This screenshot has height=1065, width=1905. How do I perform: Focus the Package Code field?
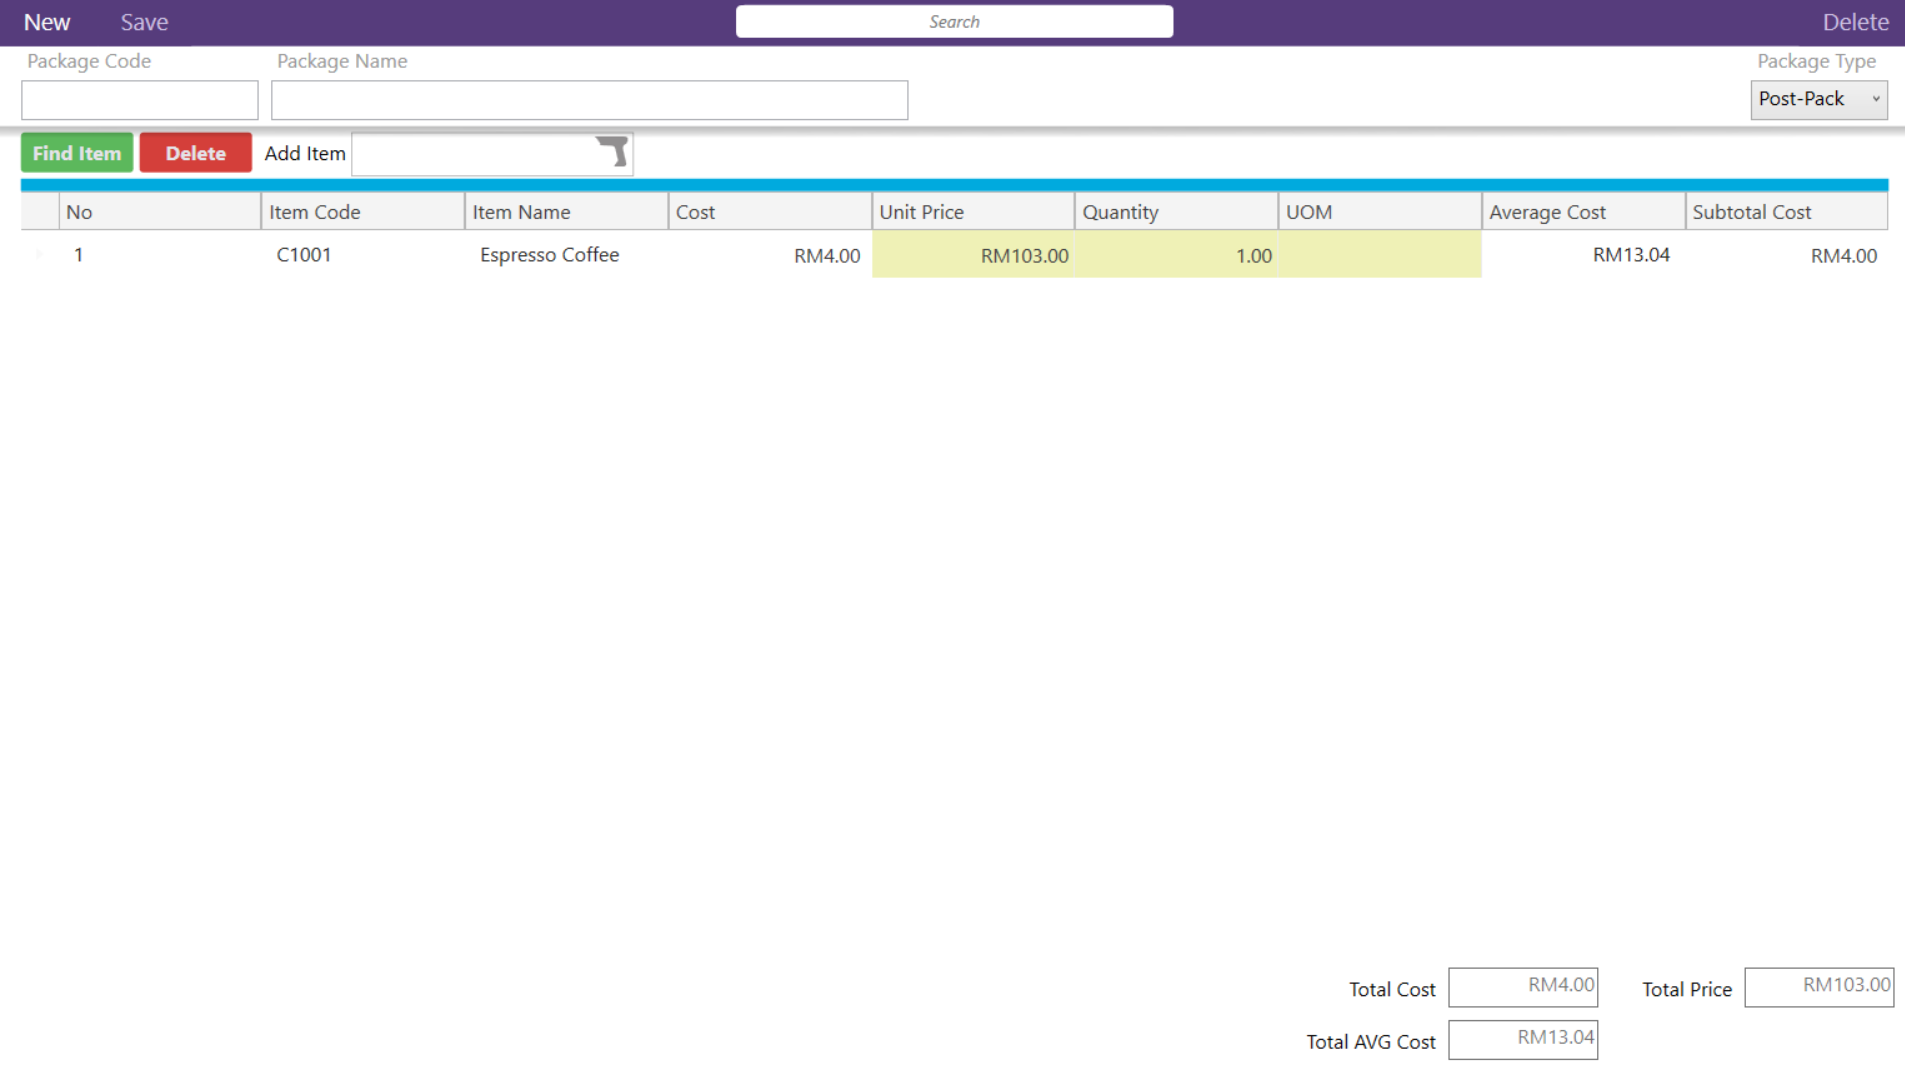point(140,100)
